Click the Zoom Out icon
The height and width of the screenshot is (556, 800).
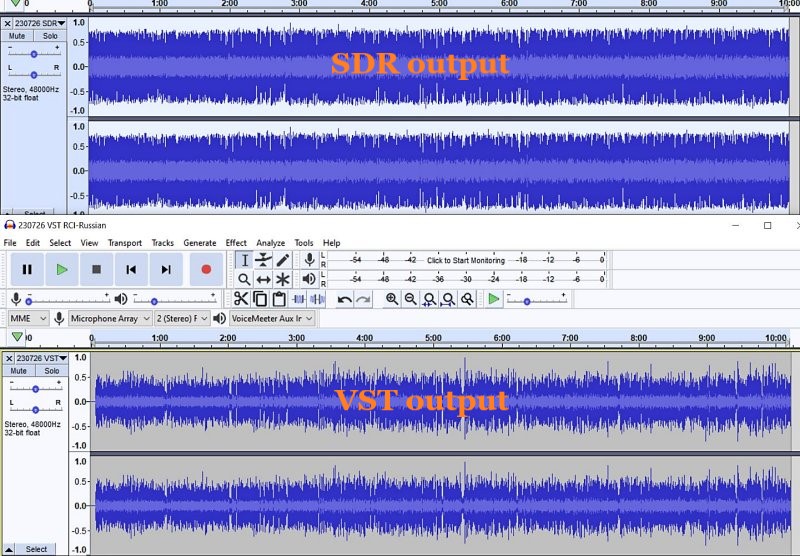(x=411, y=299)
